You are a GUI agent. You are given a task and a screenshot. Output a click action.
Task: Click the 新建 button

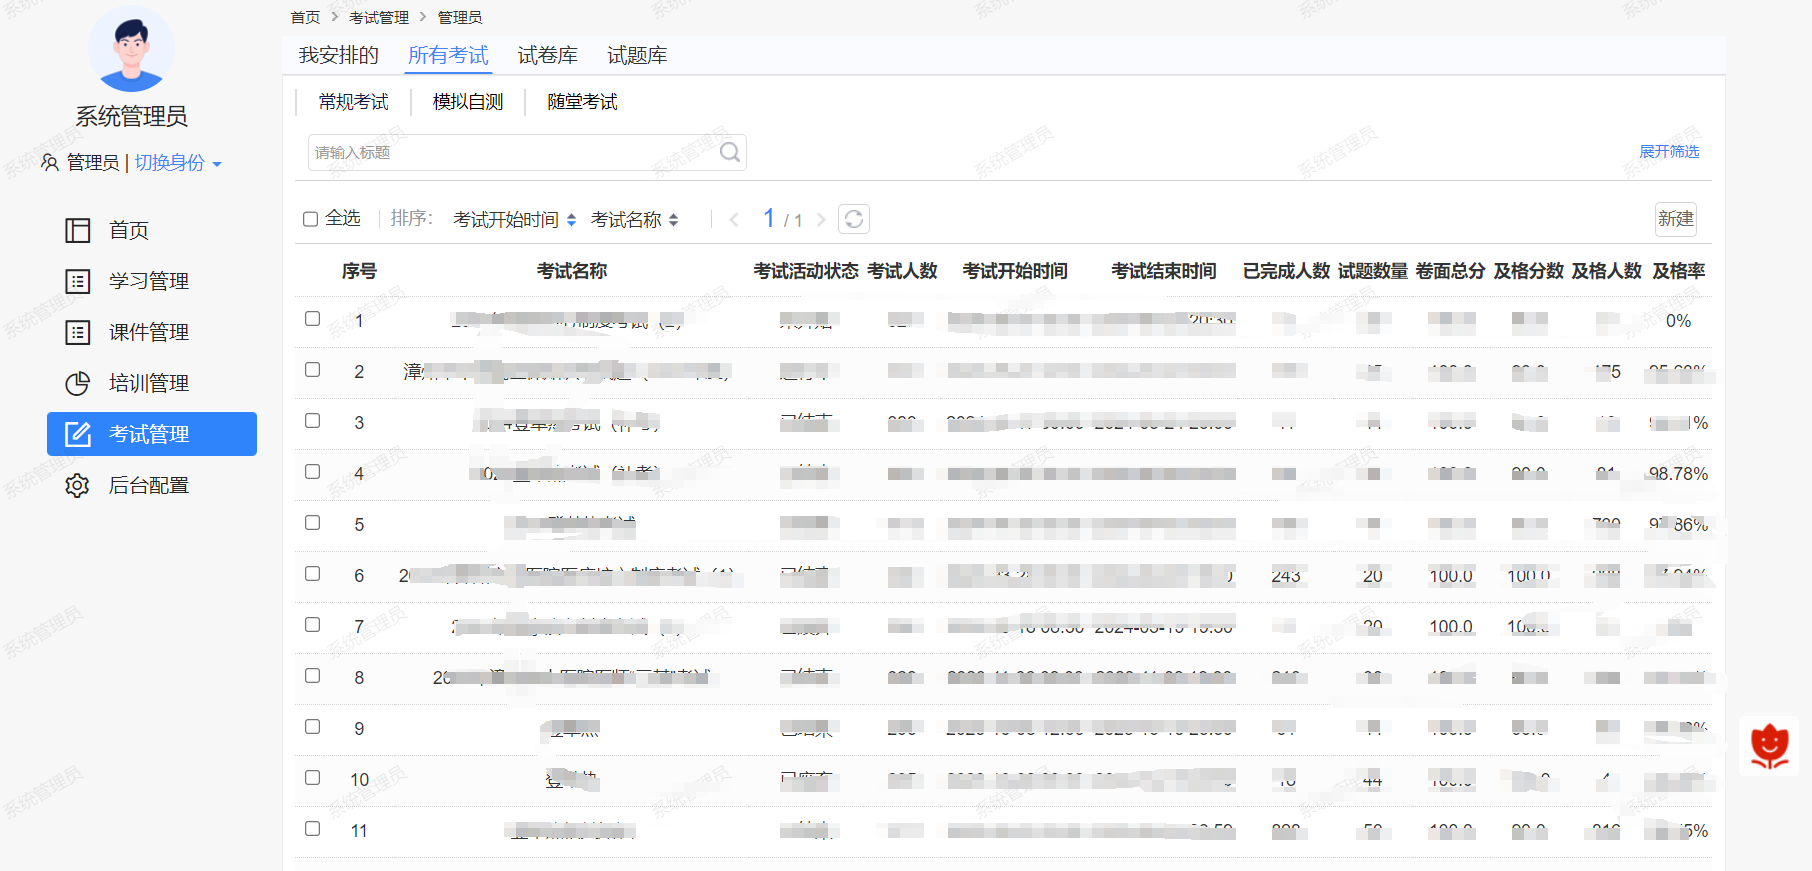1676,219
